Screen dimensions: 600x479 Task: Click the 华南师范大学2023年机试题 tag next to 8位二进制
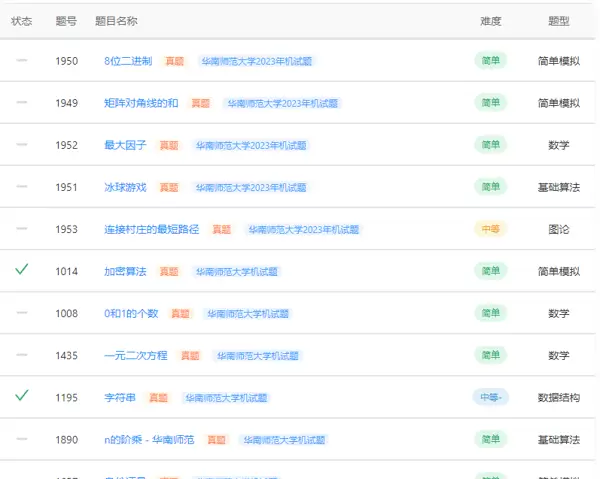[x=257, y=61]
